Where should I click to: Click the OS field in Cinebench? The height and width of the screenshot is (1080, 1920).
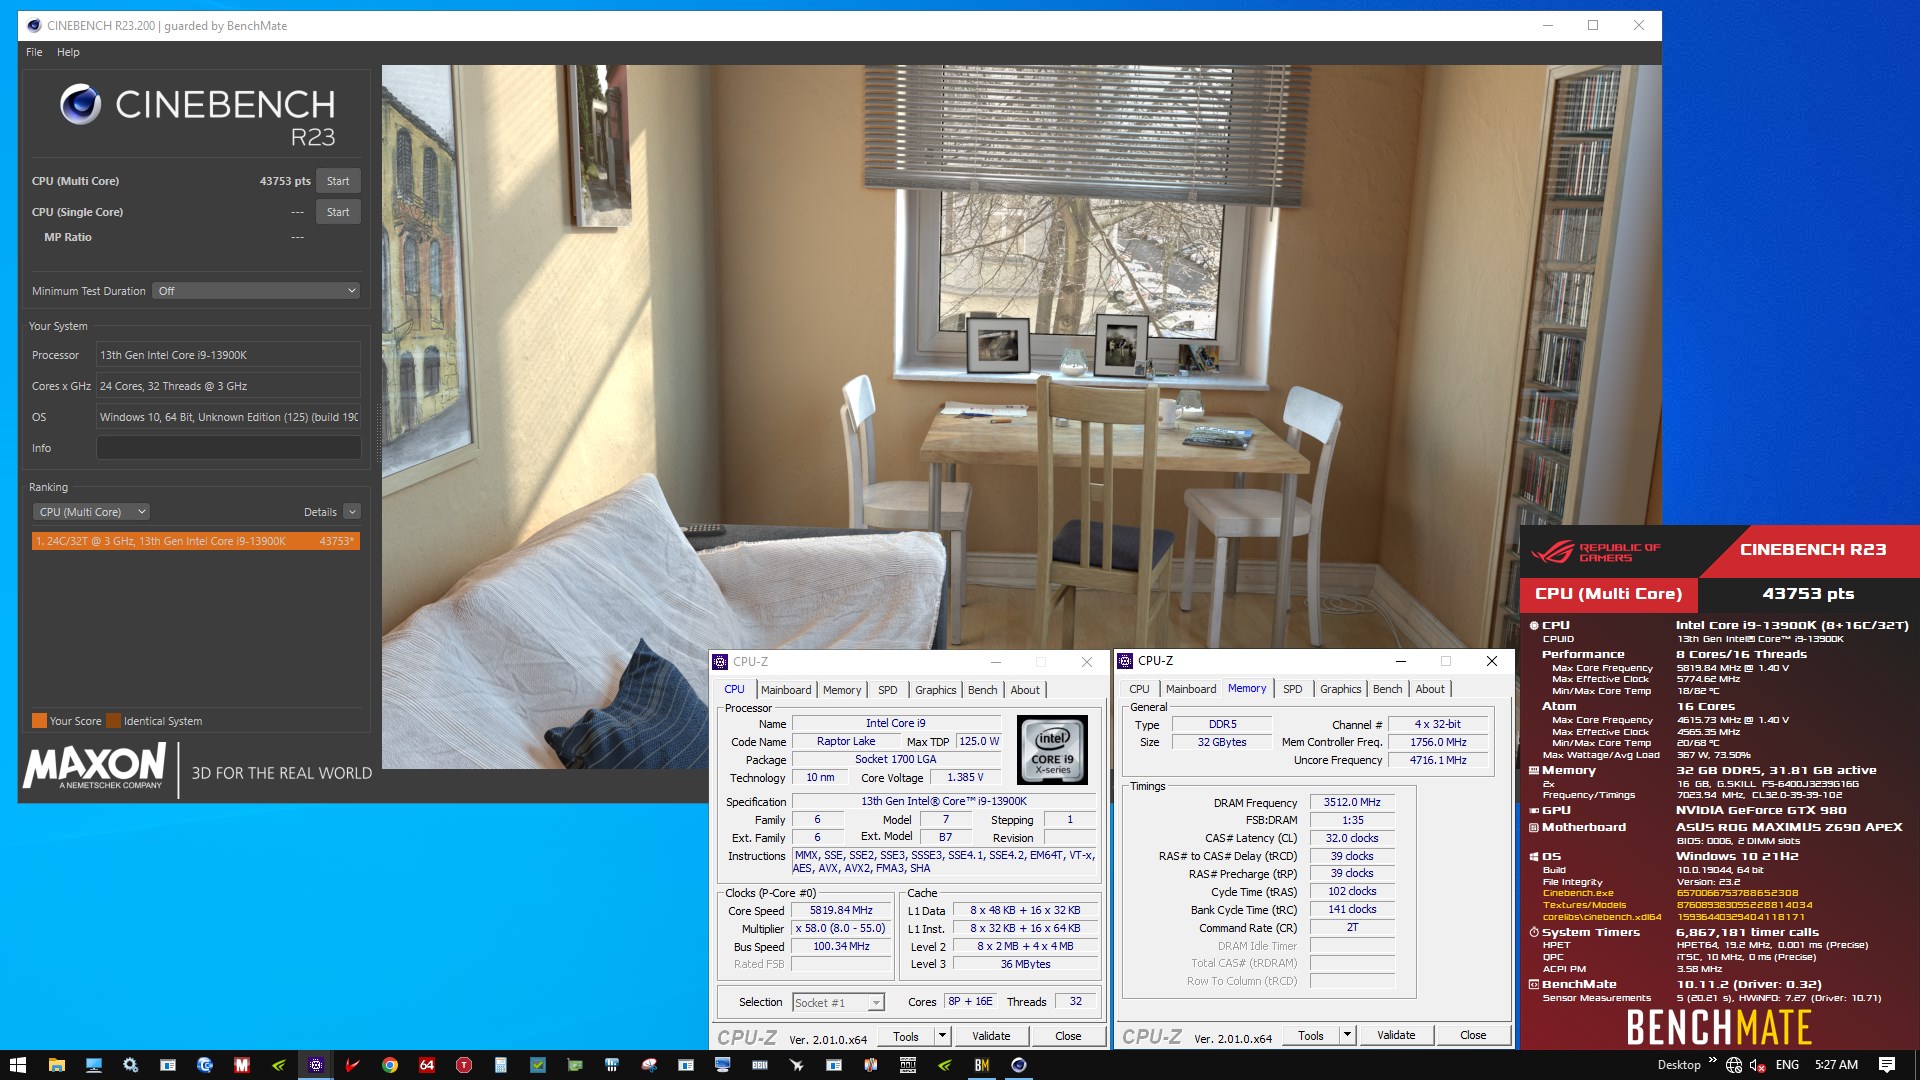[x=228, y=417]
